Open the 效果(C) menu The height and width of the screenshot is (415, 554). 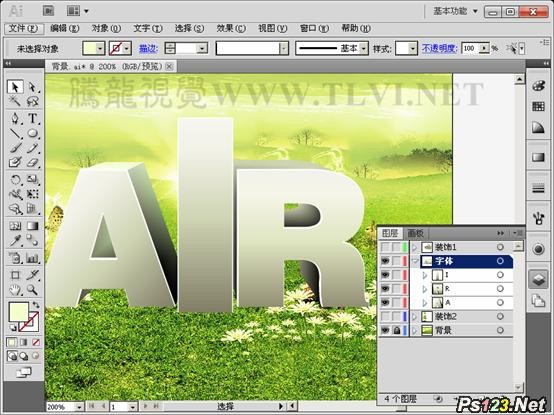point(231,28)
